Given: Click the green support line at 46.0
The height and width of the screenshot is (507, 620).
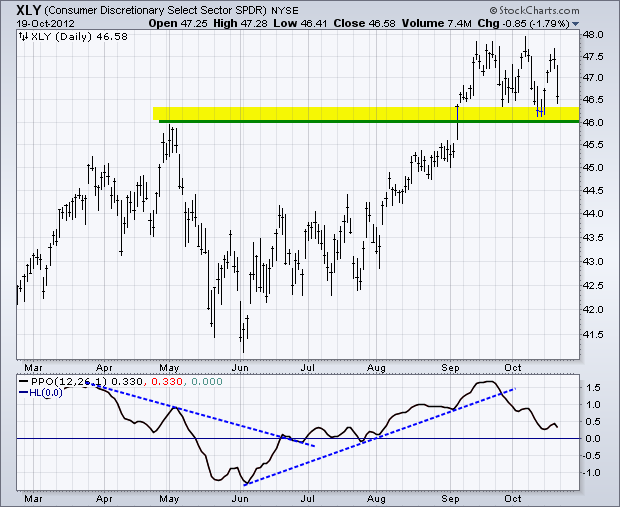Looking at the screenshot, I should pos(369,121).
